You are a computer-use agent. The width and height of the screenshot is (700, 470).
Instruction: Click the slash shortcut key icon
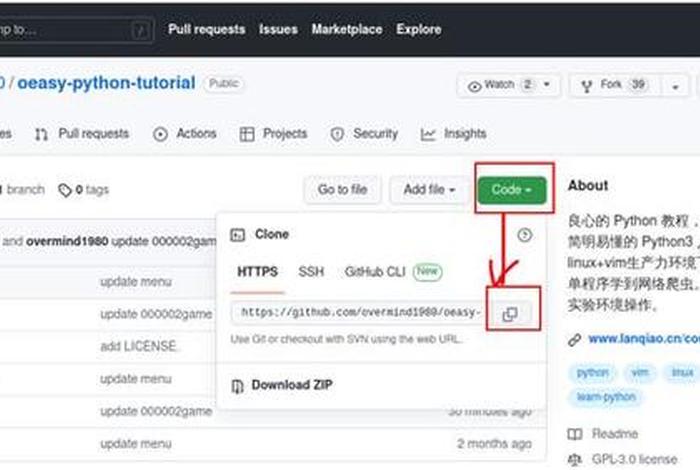(140, 30)
